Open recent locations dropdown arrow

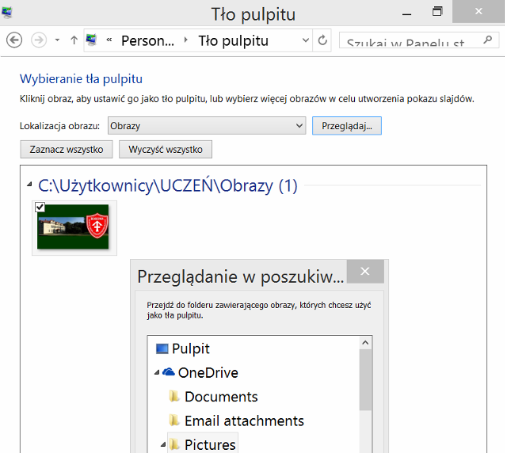coord(57,40)
